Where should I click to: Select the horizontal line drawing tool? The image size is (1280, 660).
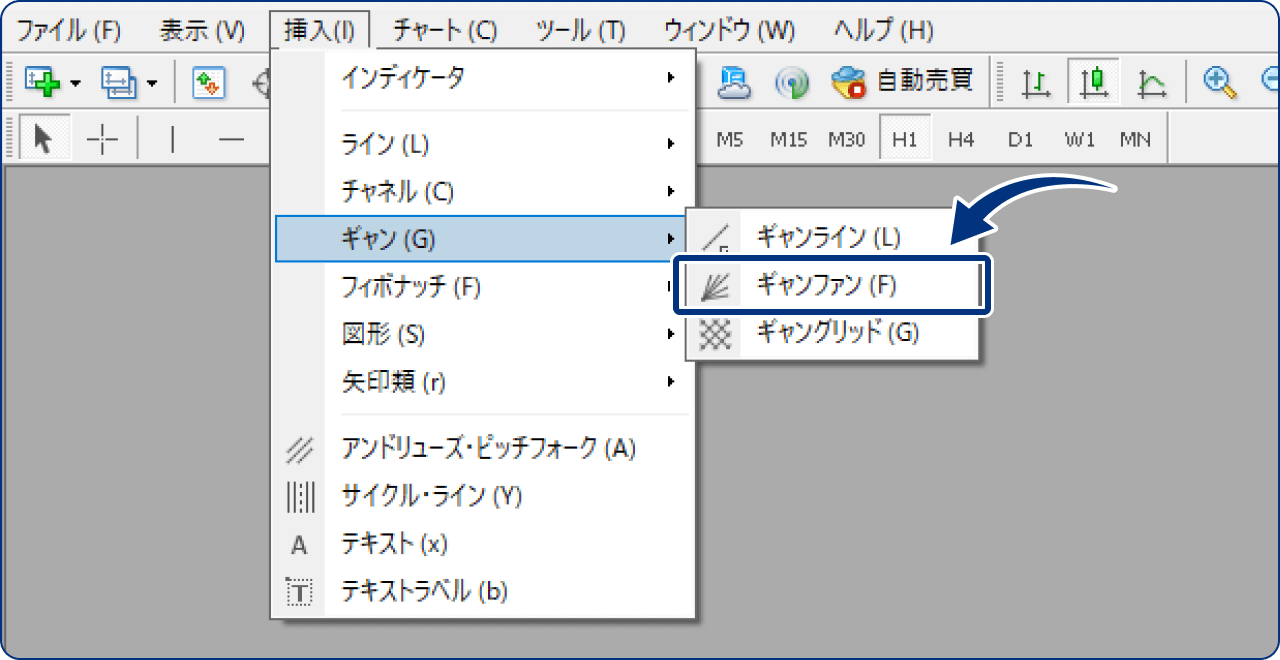click(232, 138)
